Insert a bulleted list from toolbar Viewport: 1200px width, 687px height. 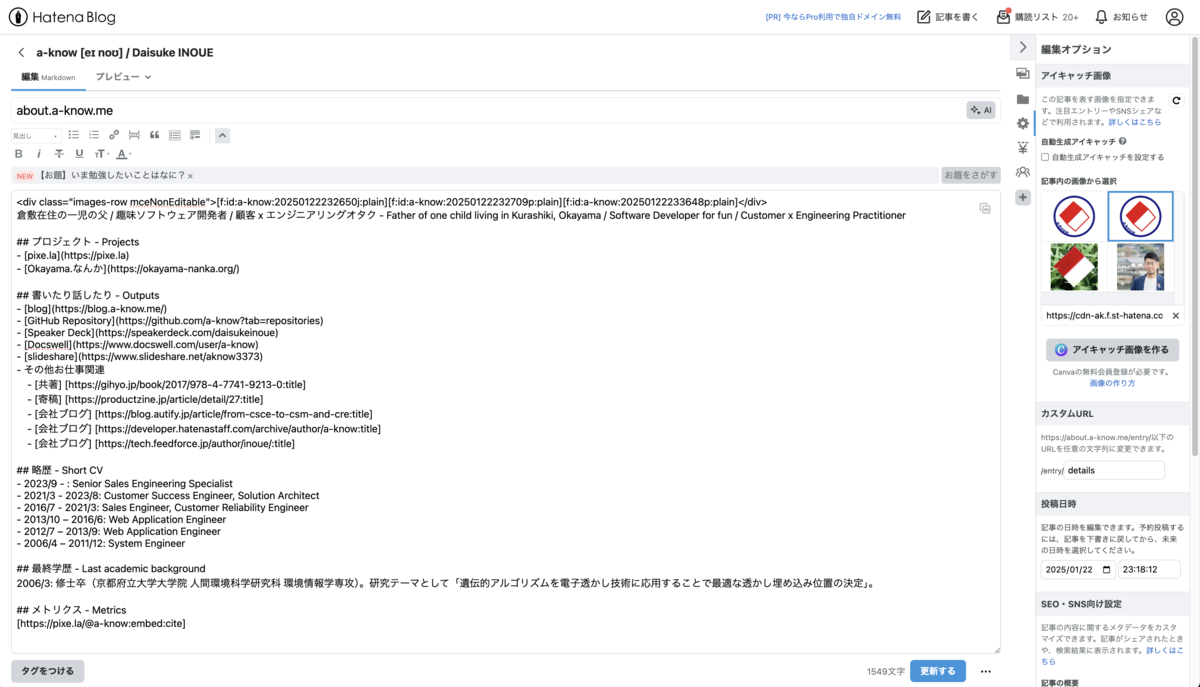73,135
